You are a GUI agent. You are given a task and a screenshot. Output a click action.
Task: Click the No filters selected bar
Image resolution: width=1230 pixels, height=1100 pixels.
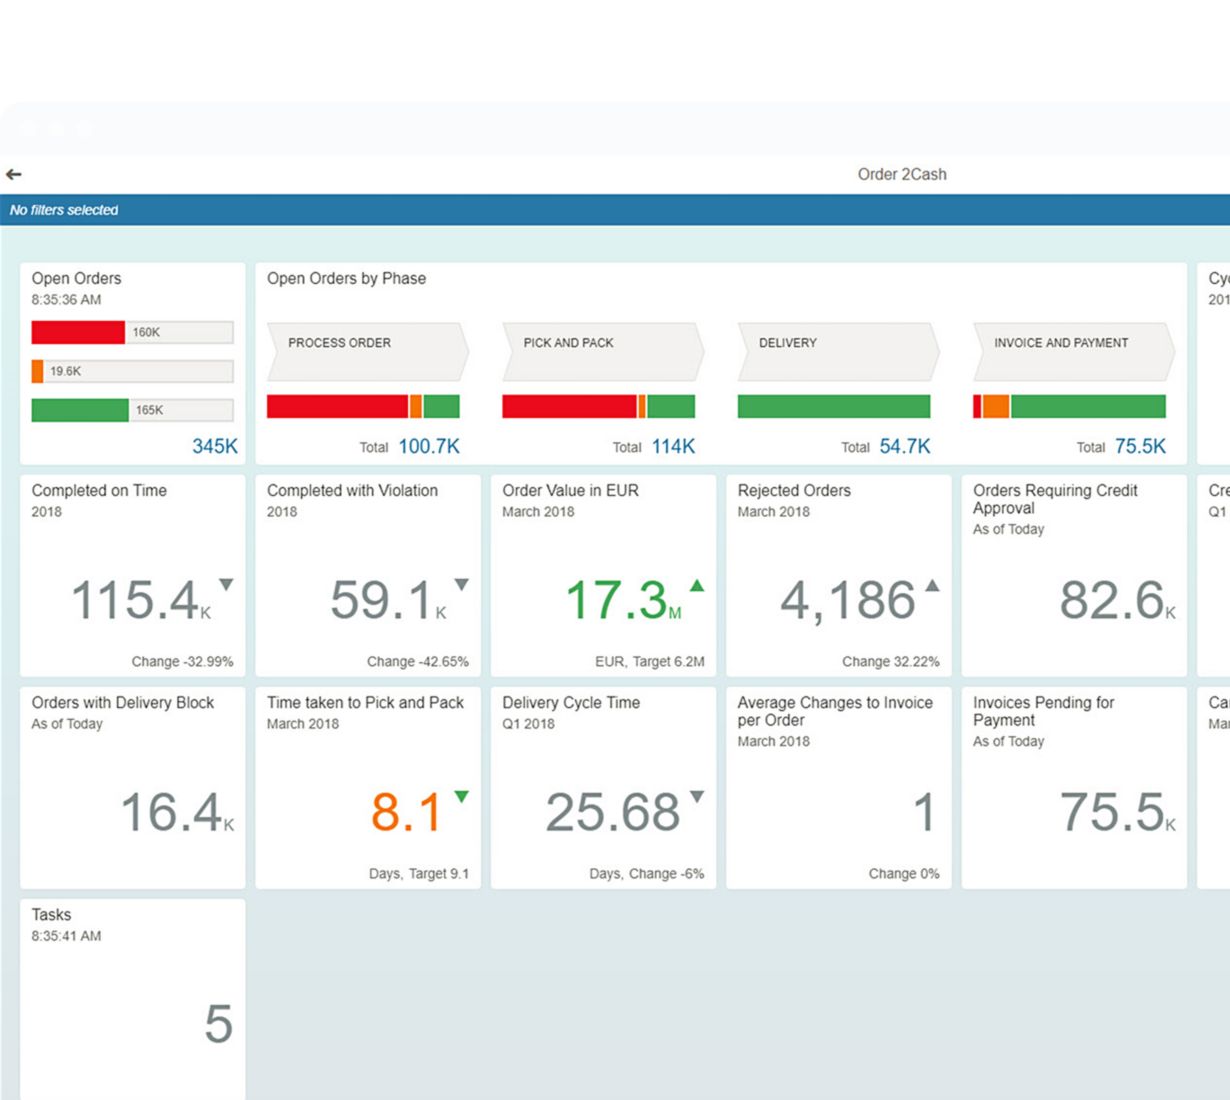click(x=64, y=210)
